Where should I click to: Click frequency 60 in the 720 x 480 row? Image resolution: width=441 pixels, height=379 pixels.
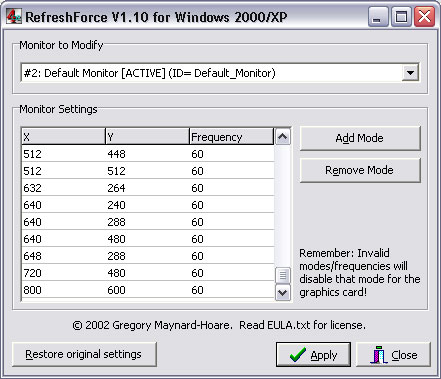tap(197, 273)
